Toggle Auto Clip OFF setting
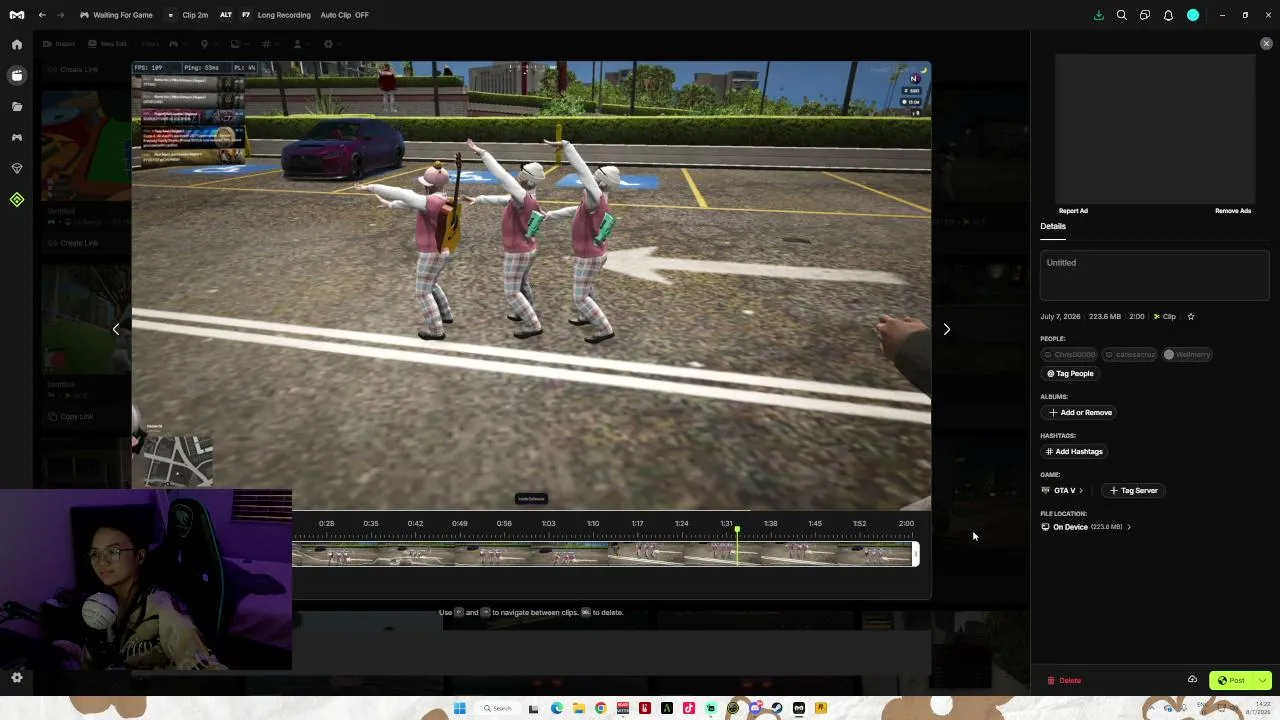 (344, 15)
